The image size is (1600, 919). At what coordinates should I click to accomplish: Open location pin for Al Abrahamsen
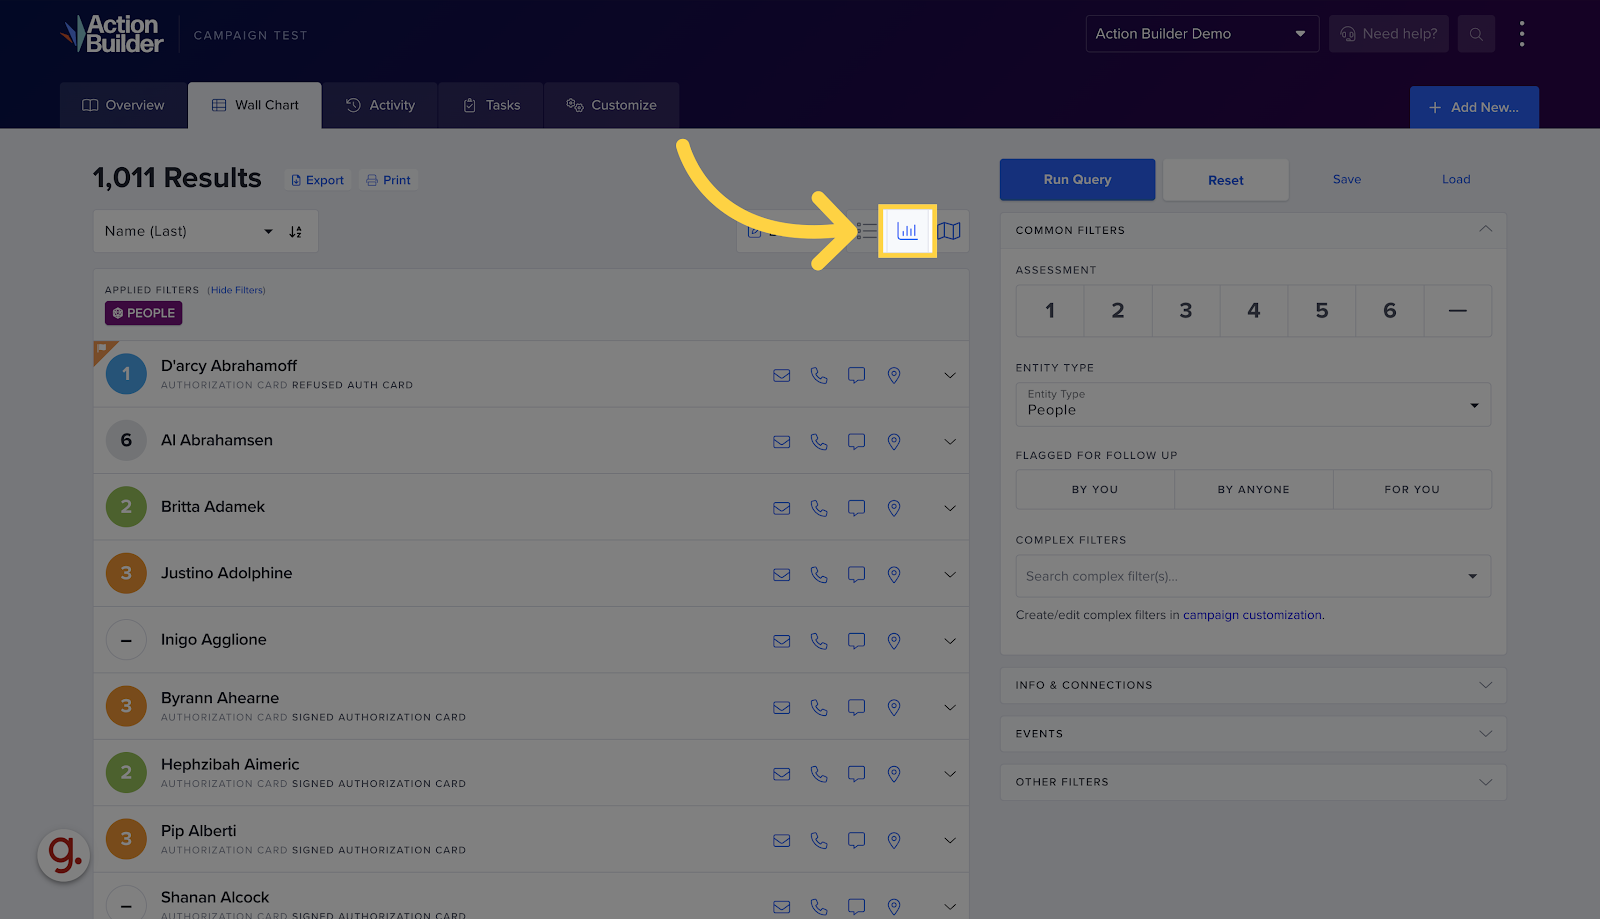(894, 441)
